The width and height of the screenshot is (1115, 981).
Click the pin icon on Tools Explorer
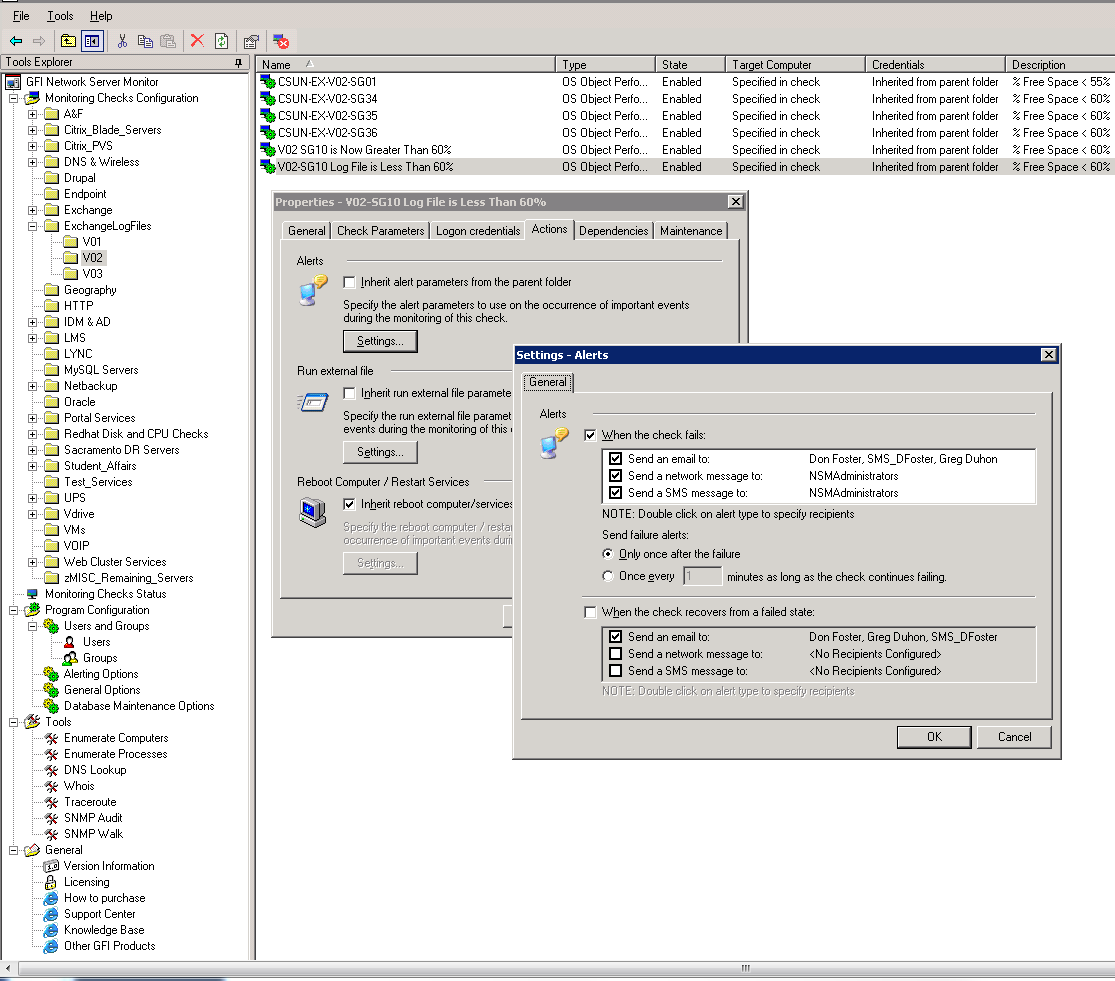[238, 63]
